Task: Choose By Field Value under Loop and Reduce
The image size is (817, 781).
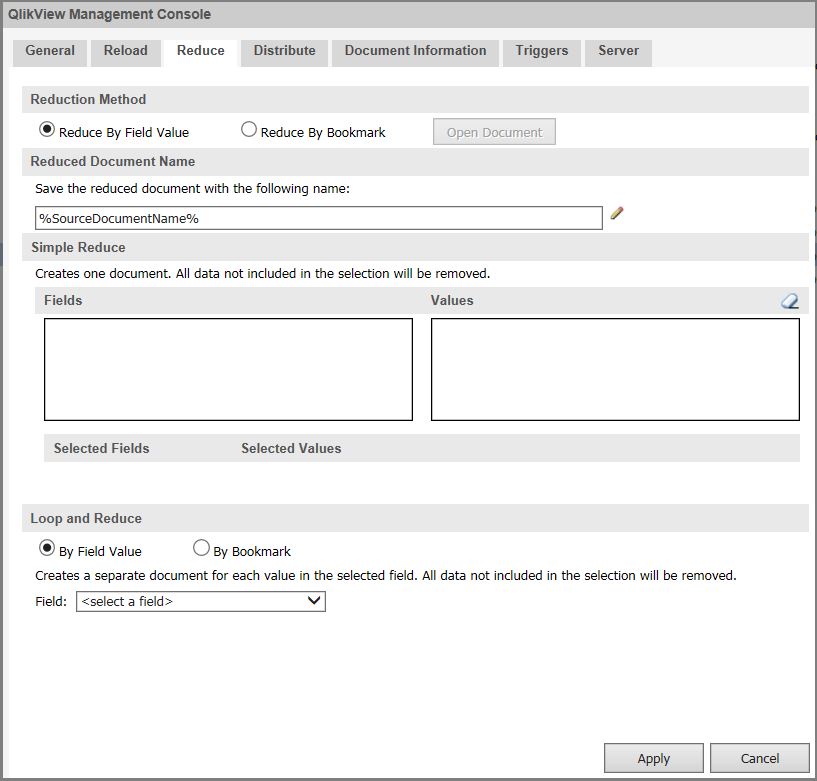Action: 47,548
